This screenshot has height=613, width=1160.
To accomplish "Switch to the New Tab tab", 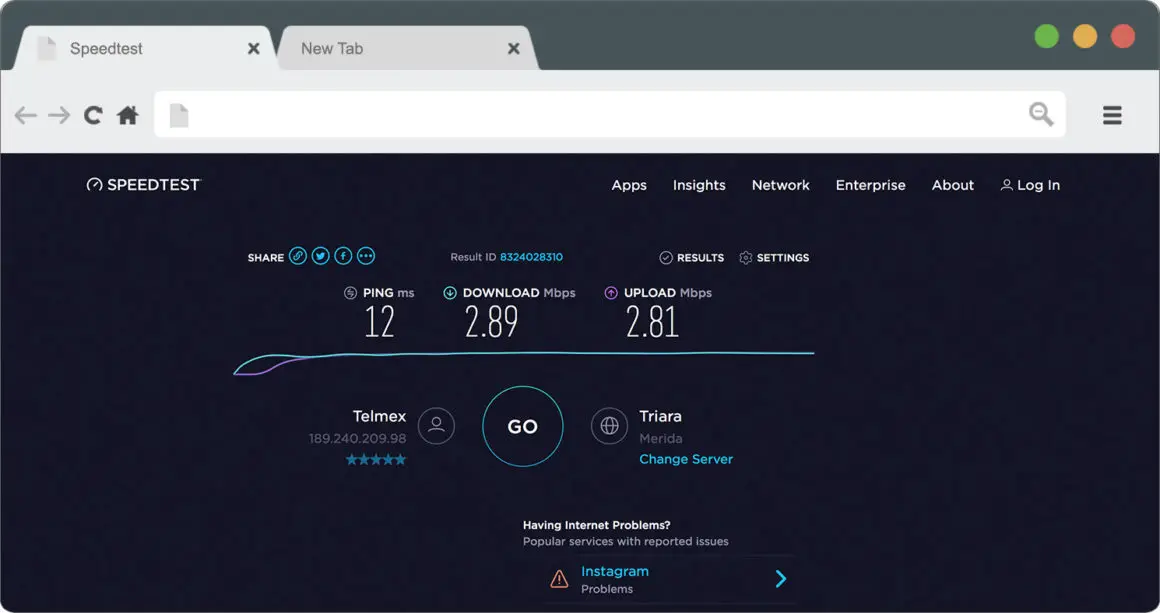I will click(407, 49).
